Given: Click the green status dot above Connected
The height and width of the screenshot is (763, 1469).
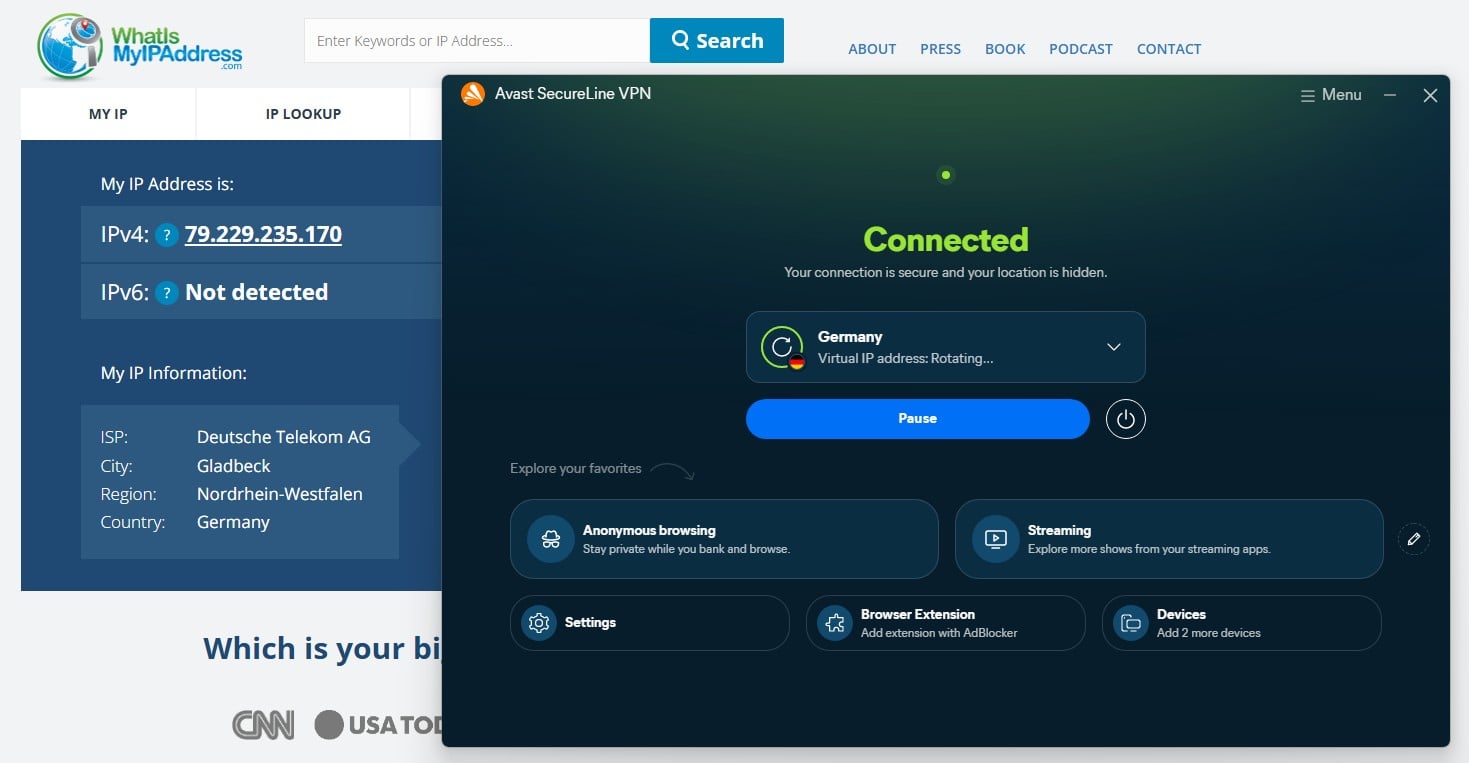Looking at the screenshot, I should pyautogui.click(x=946, y=175).
